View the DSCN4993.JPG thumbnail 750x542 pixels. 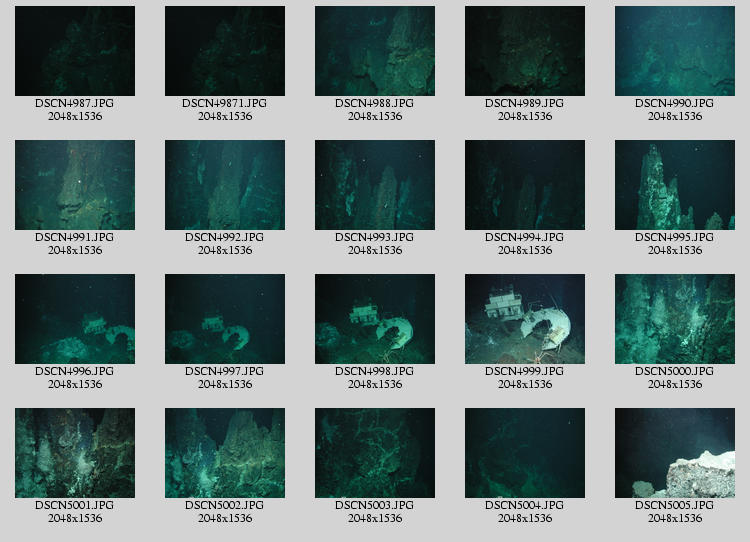tap(375, 185)
